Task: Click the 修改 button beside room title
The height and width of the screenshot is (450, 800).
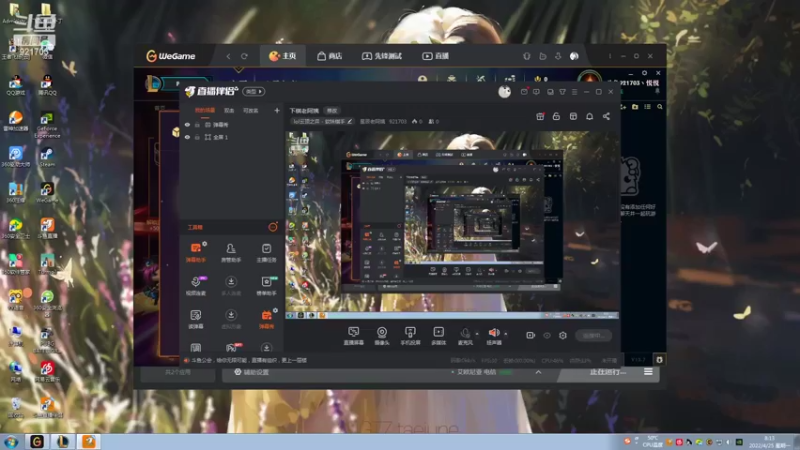Action: click(332, 111)
